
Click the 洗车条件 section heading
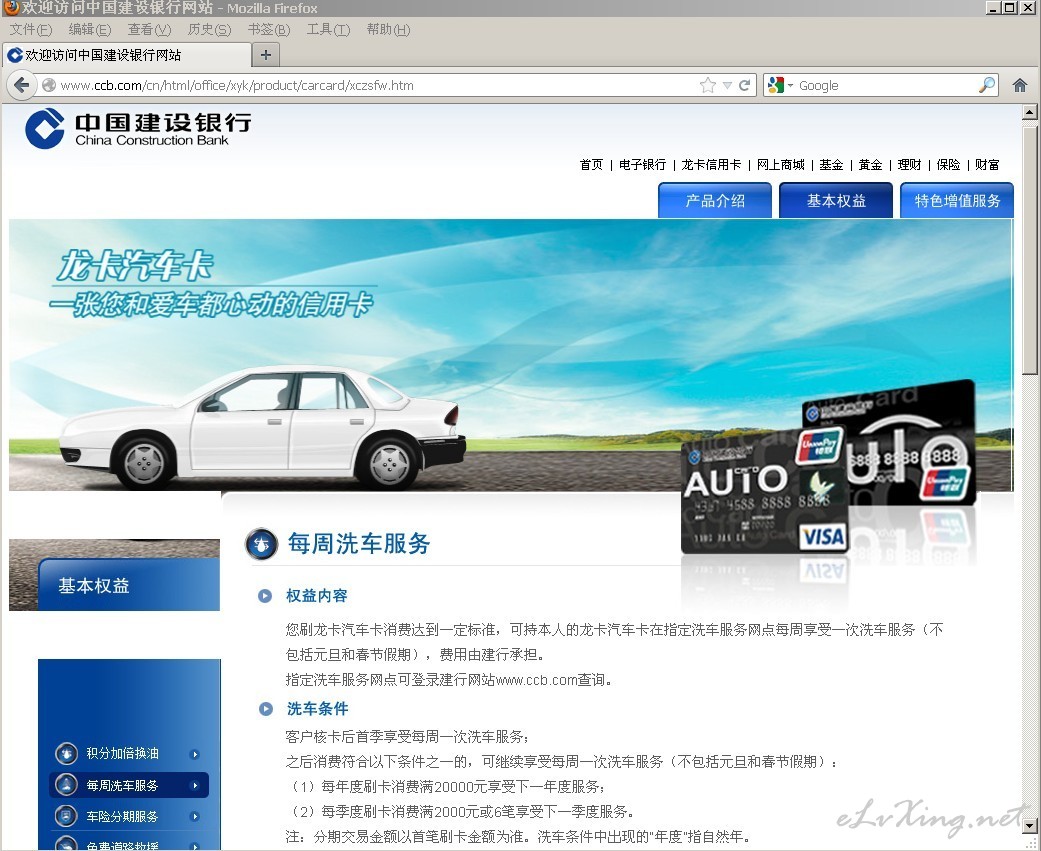(317, 709)
